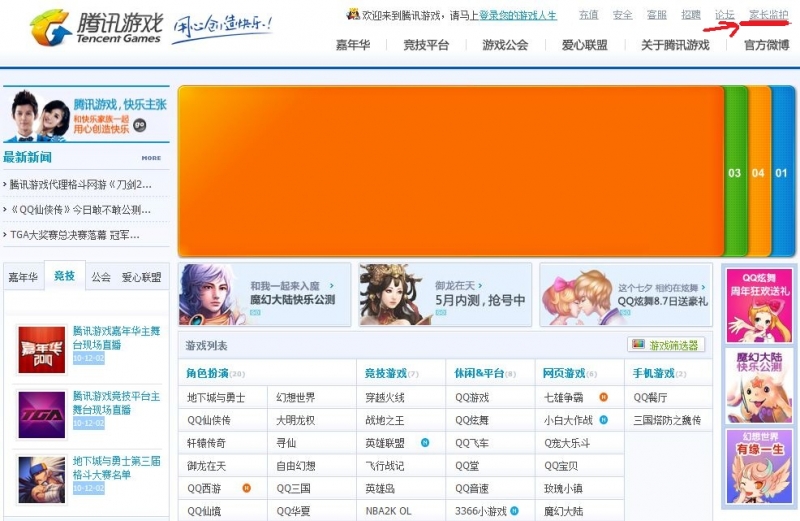The width and height of the screenshot is (800, 521).
Task: Click the 休闲&平台 category heading
Action: (479, 374)
